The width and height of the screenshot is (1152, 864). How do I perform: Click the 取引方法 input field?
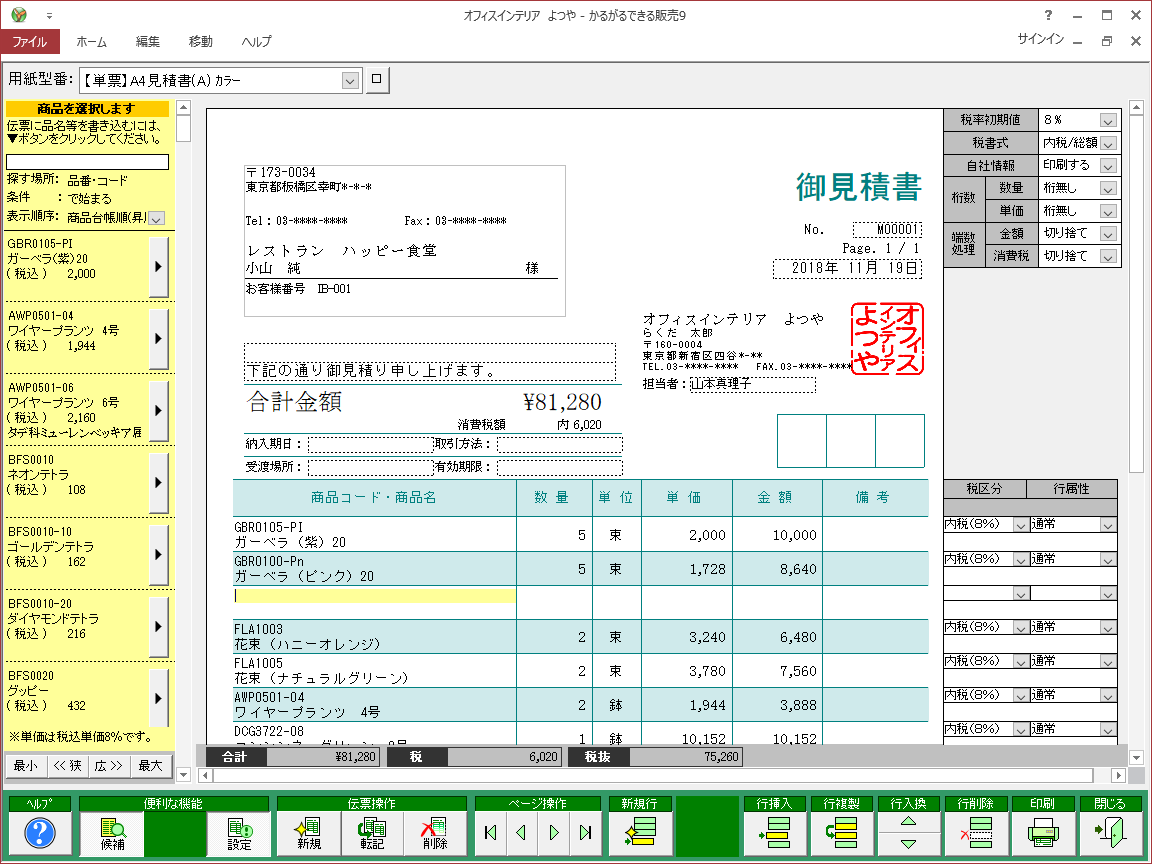(559, 444)
